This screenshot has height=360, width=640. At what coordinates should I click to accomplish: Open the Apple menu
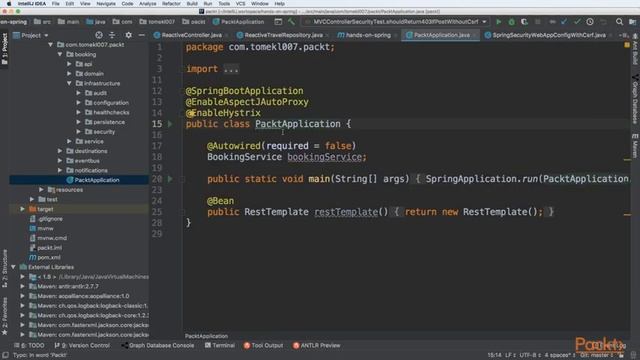point(8,4)
